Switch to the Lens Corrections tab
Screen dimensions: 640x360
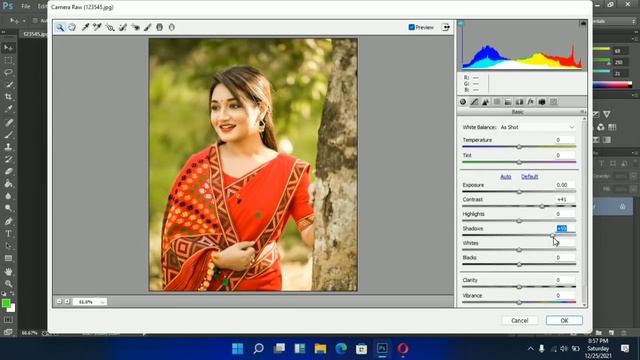point(519,102)
